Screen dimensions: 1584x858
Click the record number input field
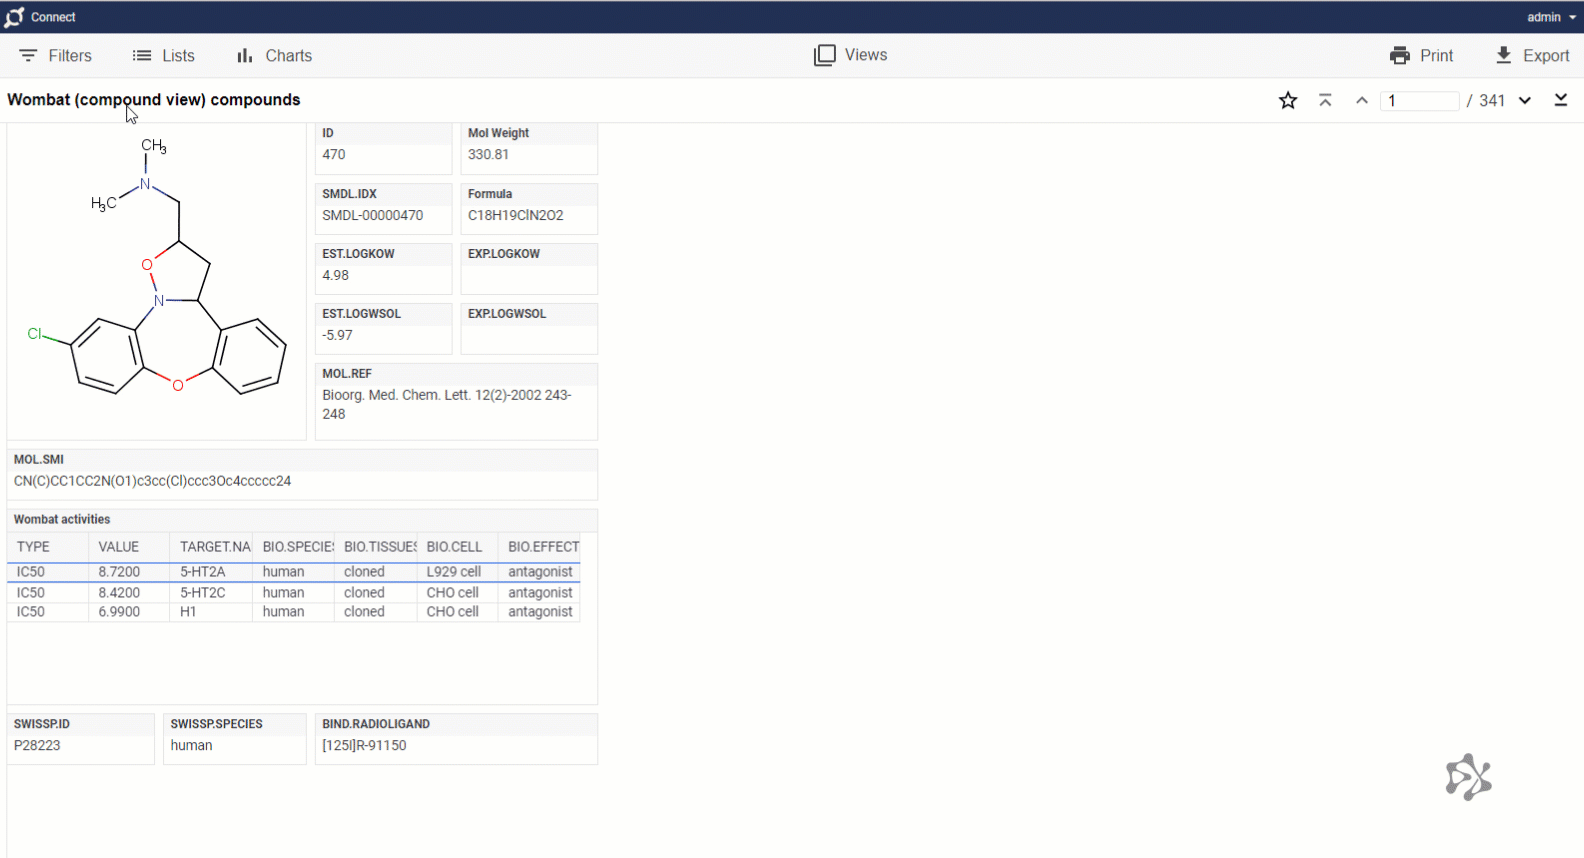(1419, 101)
